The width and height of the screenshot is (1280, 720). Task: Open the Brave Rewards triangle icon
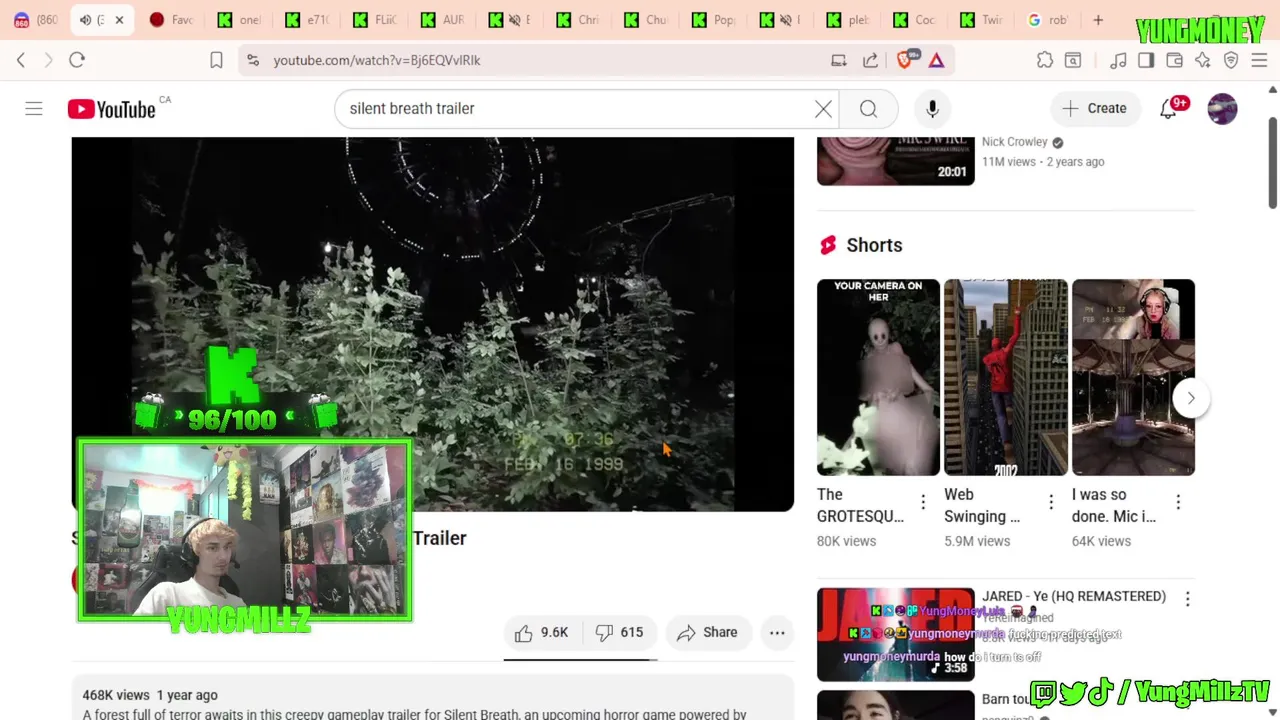point(936,60)
